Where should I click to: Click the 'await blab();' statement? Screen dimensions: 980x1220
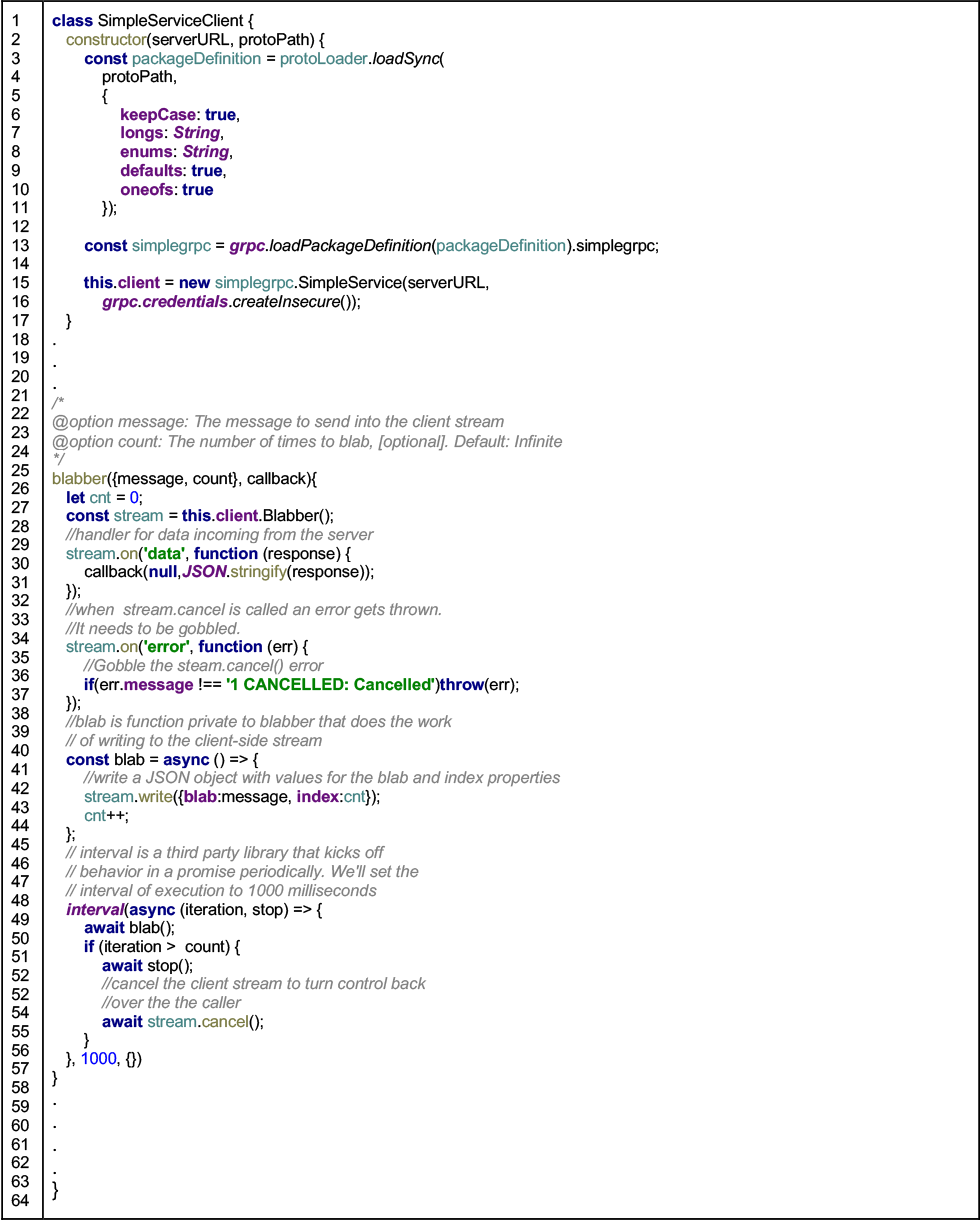point(132,928)
